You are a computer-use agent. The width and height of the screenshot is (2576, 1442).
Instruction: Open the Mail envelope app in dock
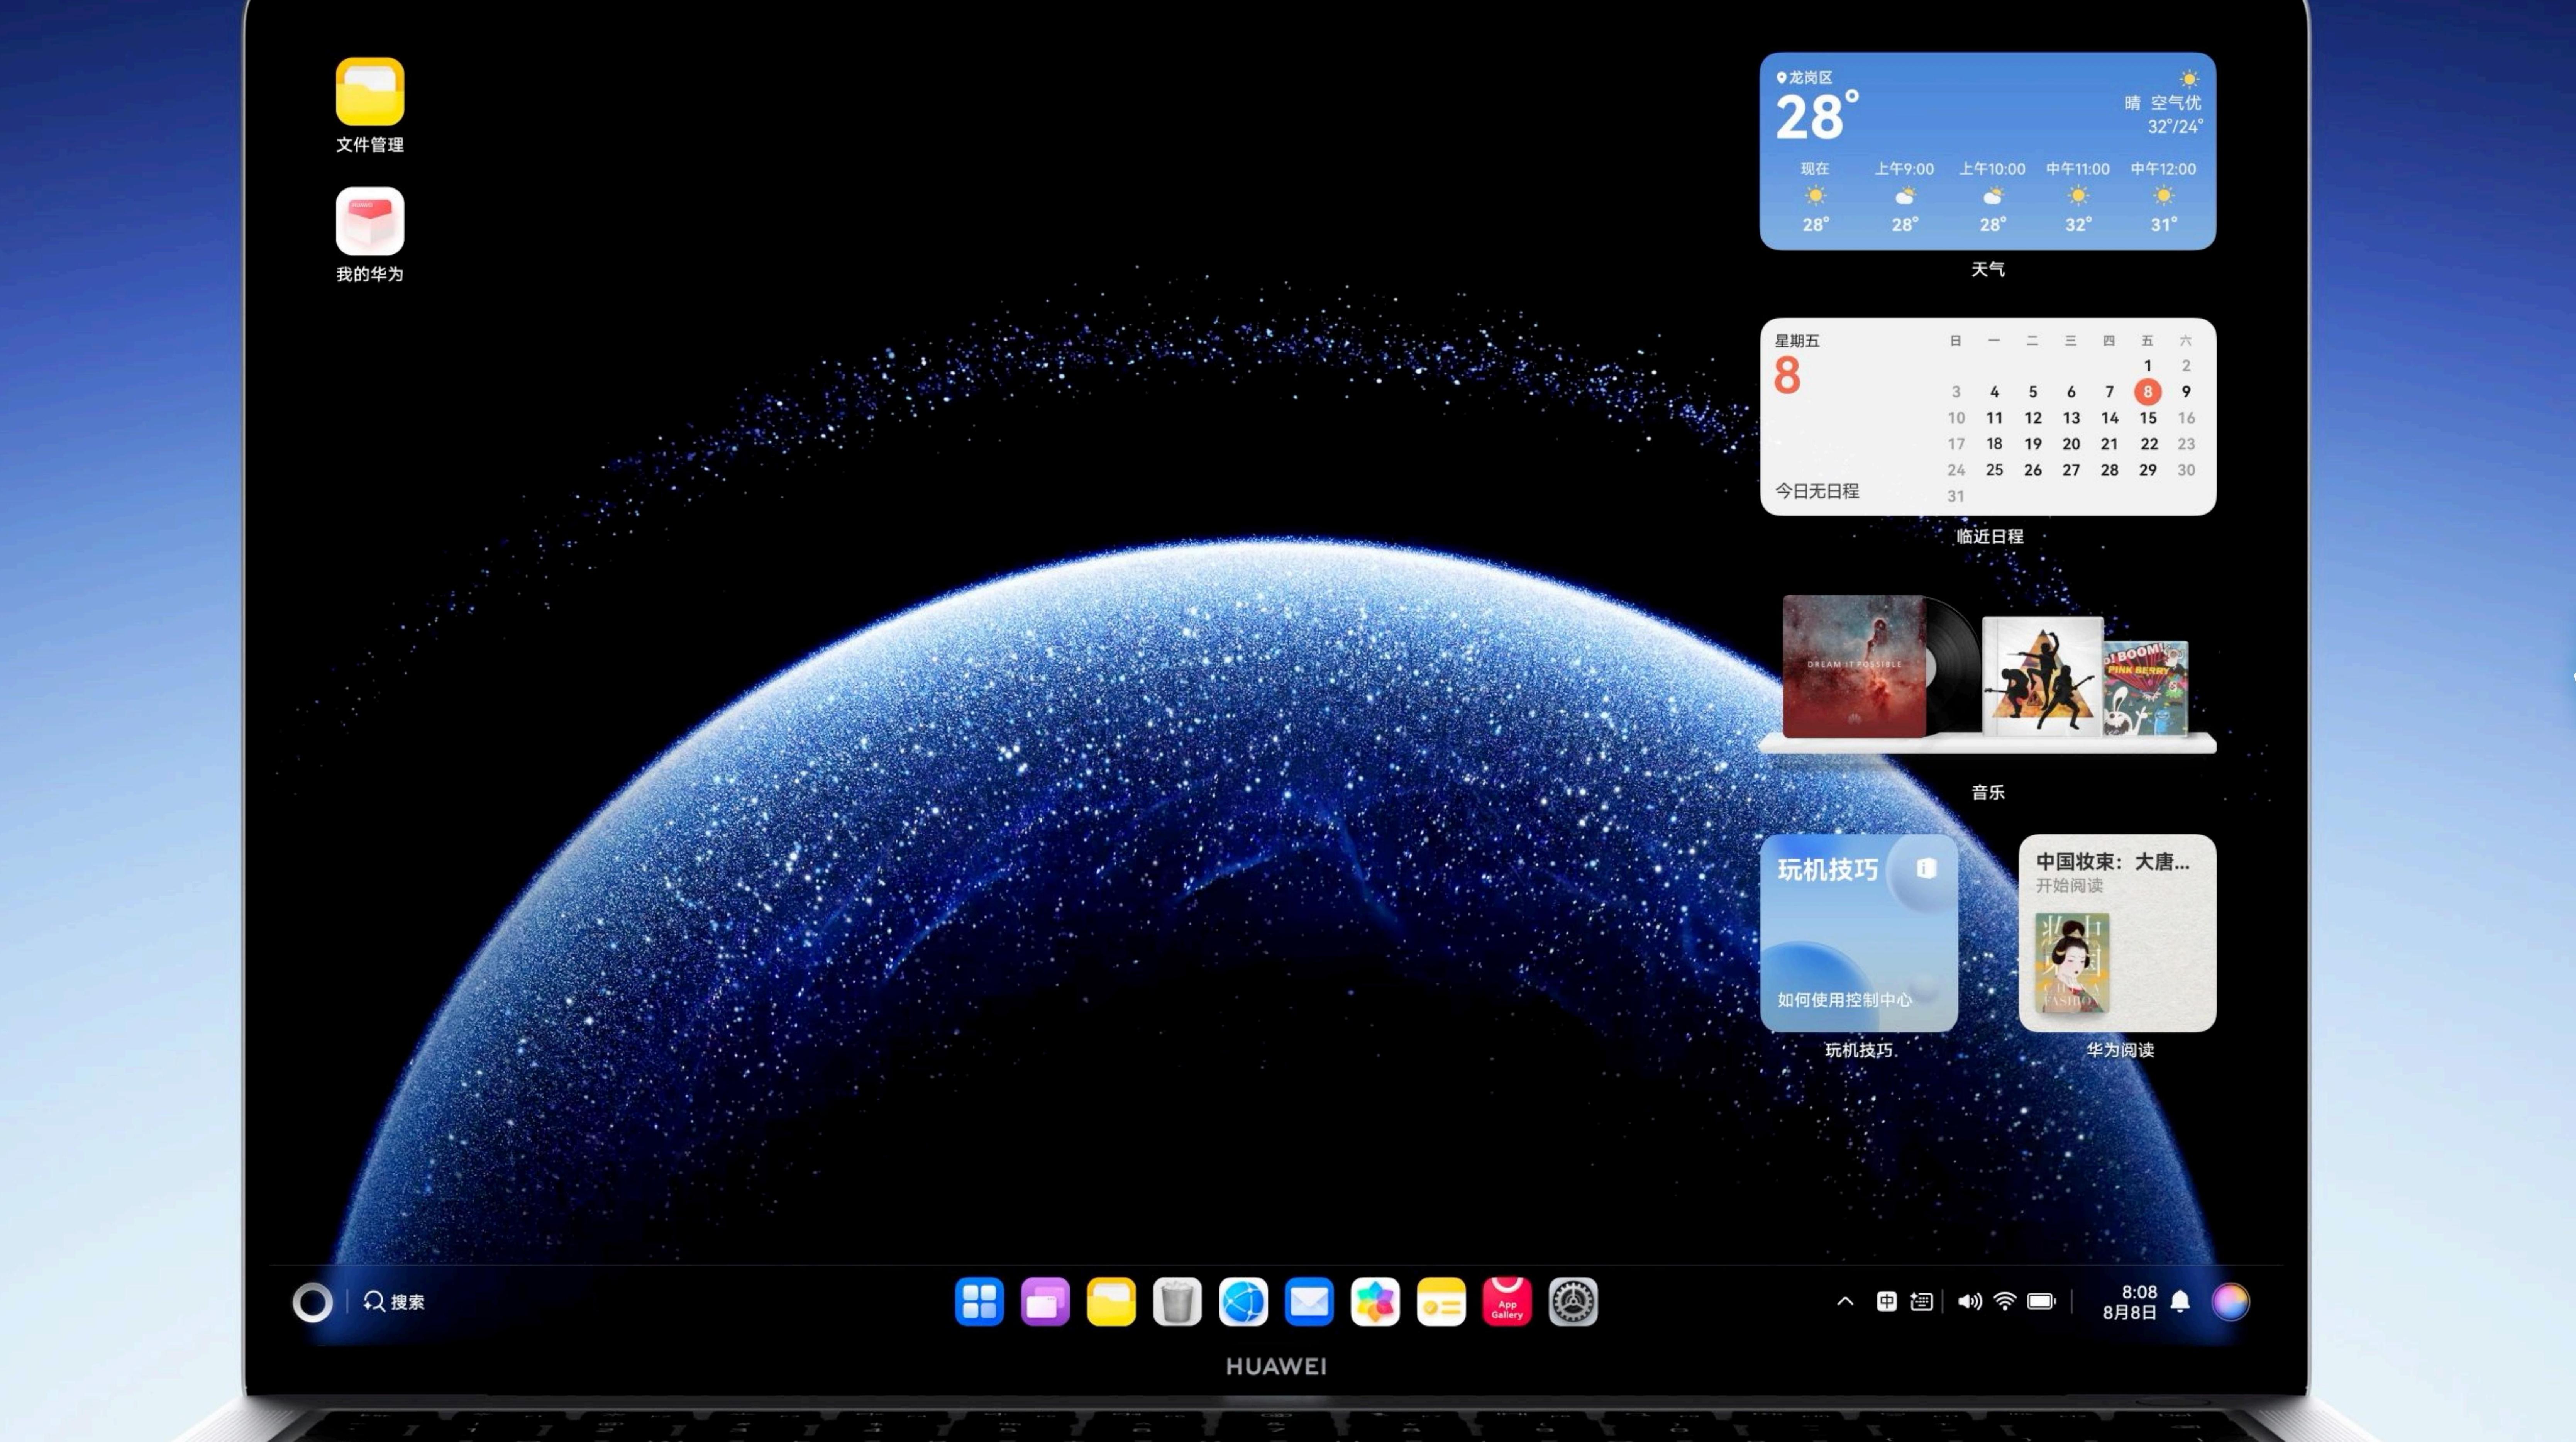(x=1309, y=1302)
